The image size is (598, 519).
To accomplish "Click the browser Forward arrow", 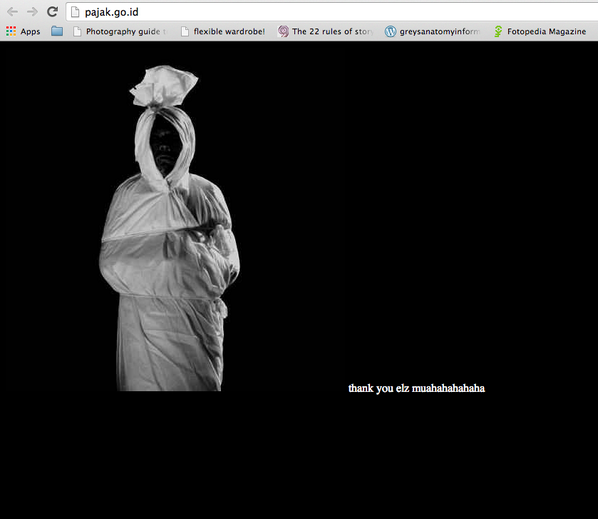I will 32,12.
